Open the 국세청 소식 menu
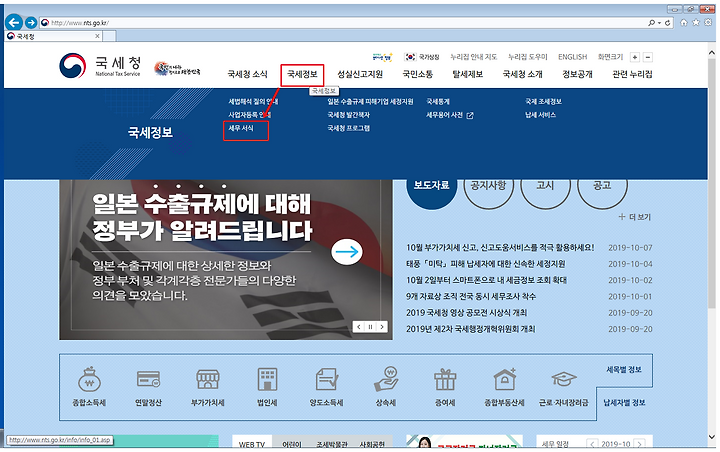The height and width of the screenshot is (452, 720). (x=248, y=74)
